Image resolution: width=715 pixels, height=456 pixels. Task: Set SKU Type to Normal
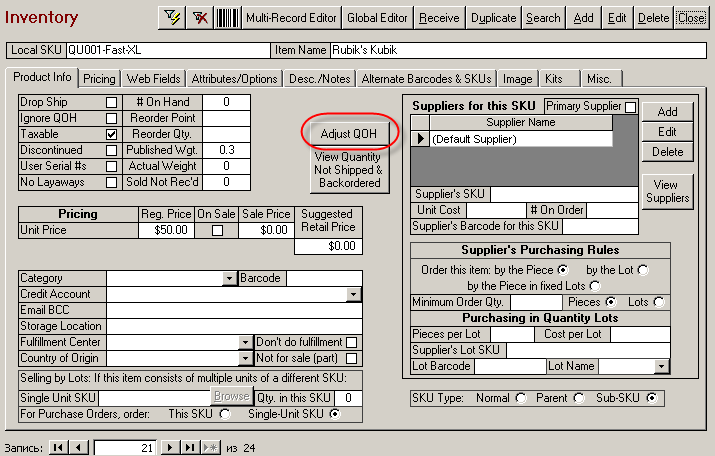[521, 398]
